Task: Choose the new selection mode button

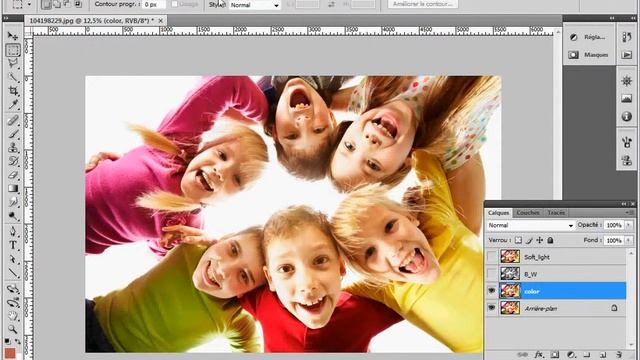Action: point(46,4)
